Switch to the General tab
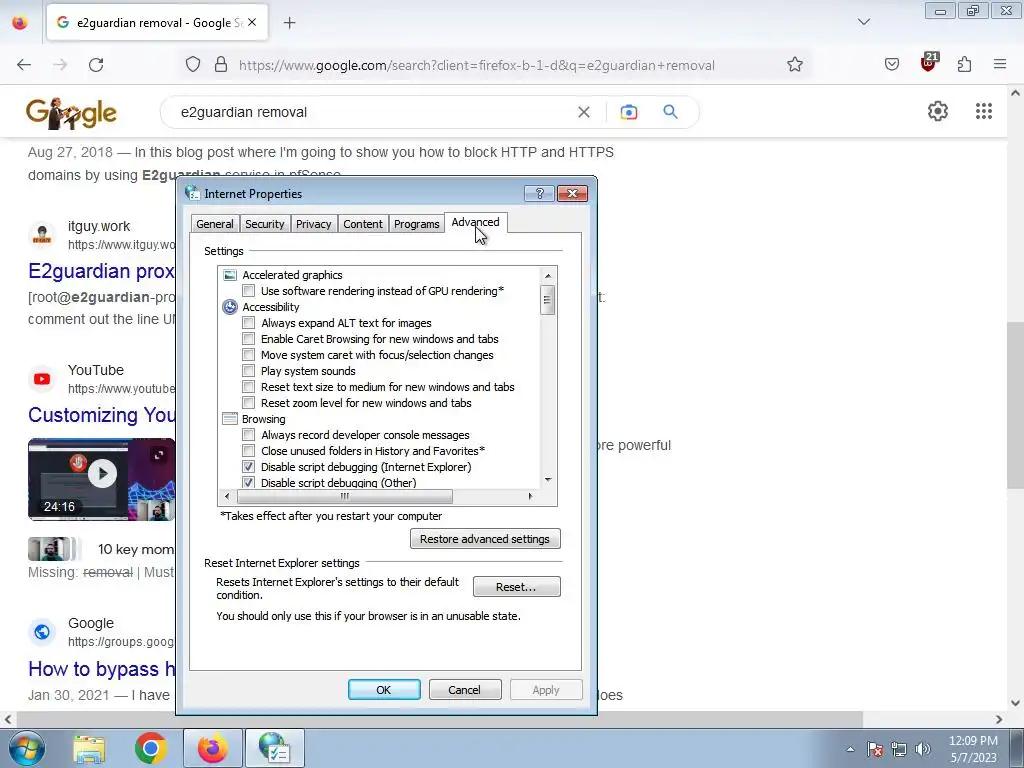 coord(215,224)
